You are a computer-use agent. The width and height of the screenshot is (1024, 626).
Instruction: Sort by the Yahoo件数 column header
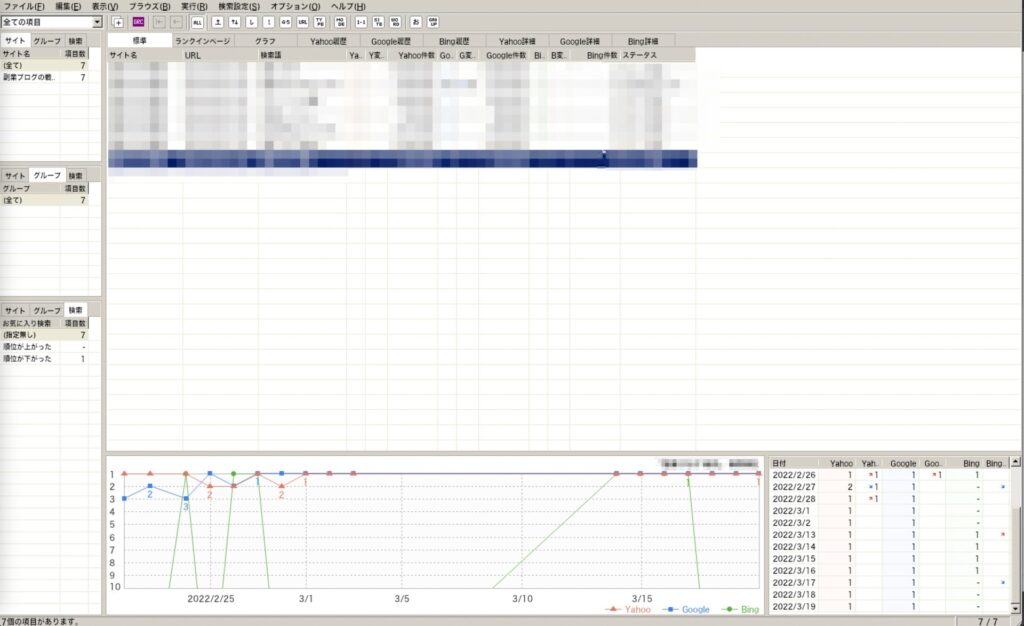click(x=413, y=55)
